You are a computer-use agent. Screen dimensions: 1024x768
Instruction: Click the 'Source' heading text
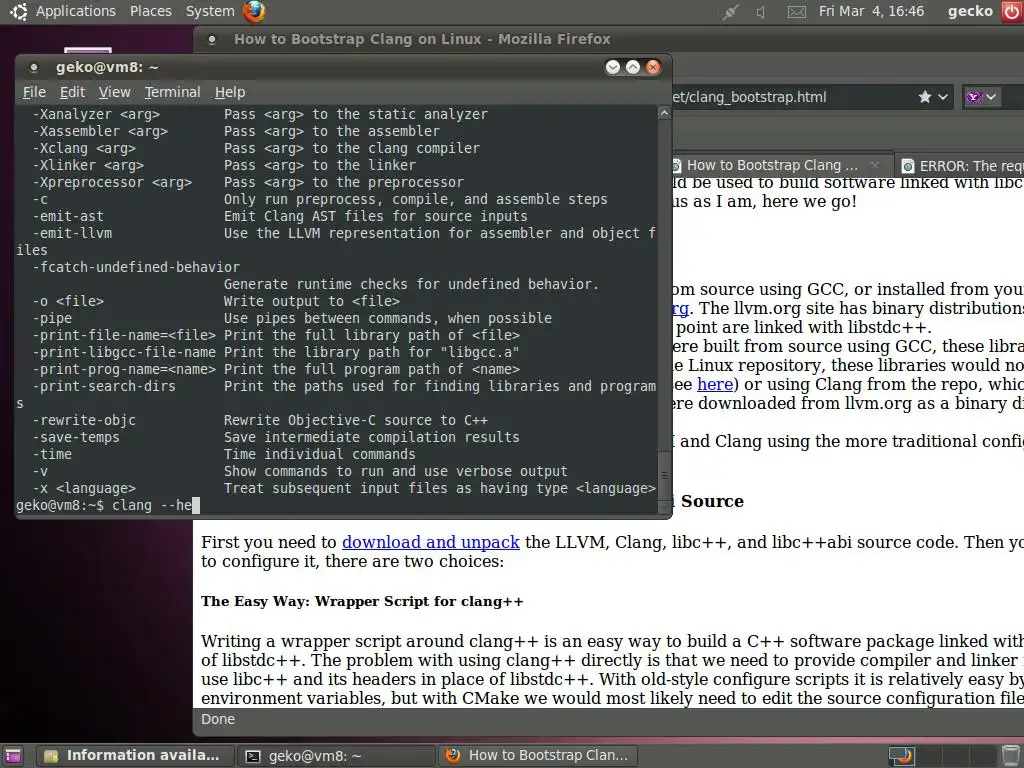[x=712, y=501]
